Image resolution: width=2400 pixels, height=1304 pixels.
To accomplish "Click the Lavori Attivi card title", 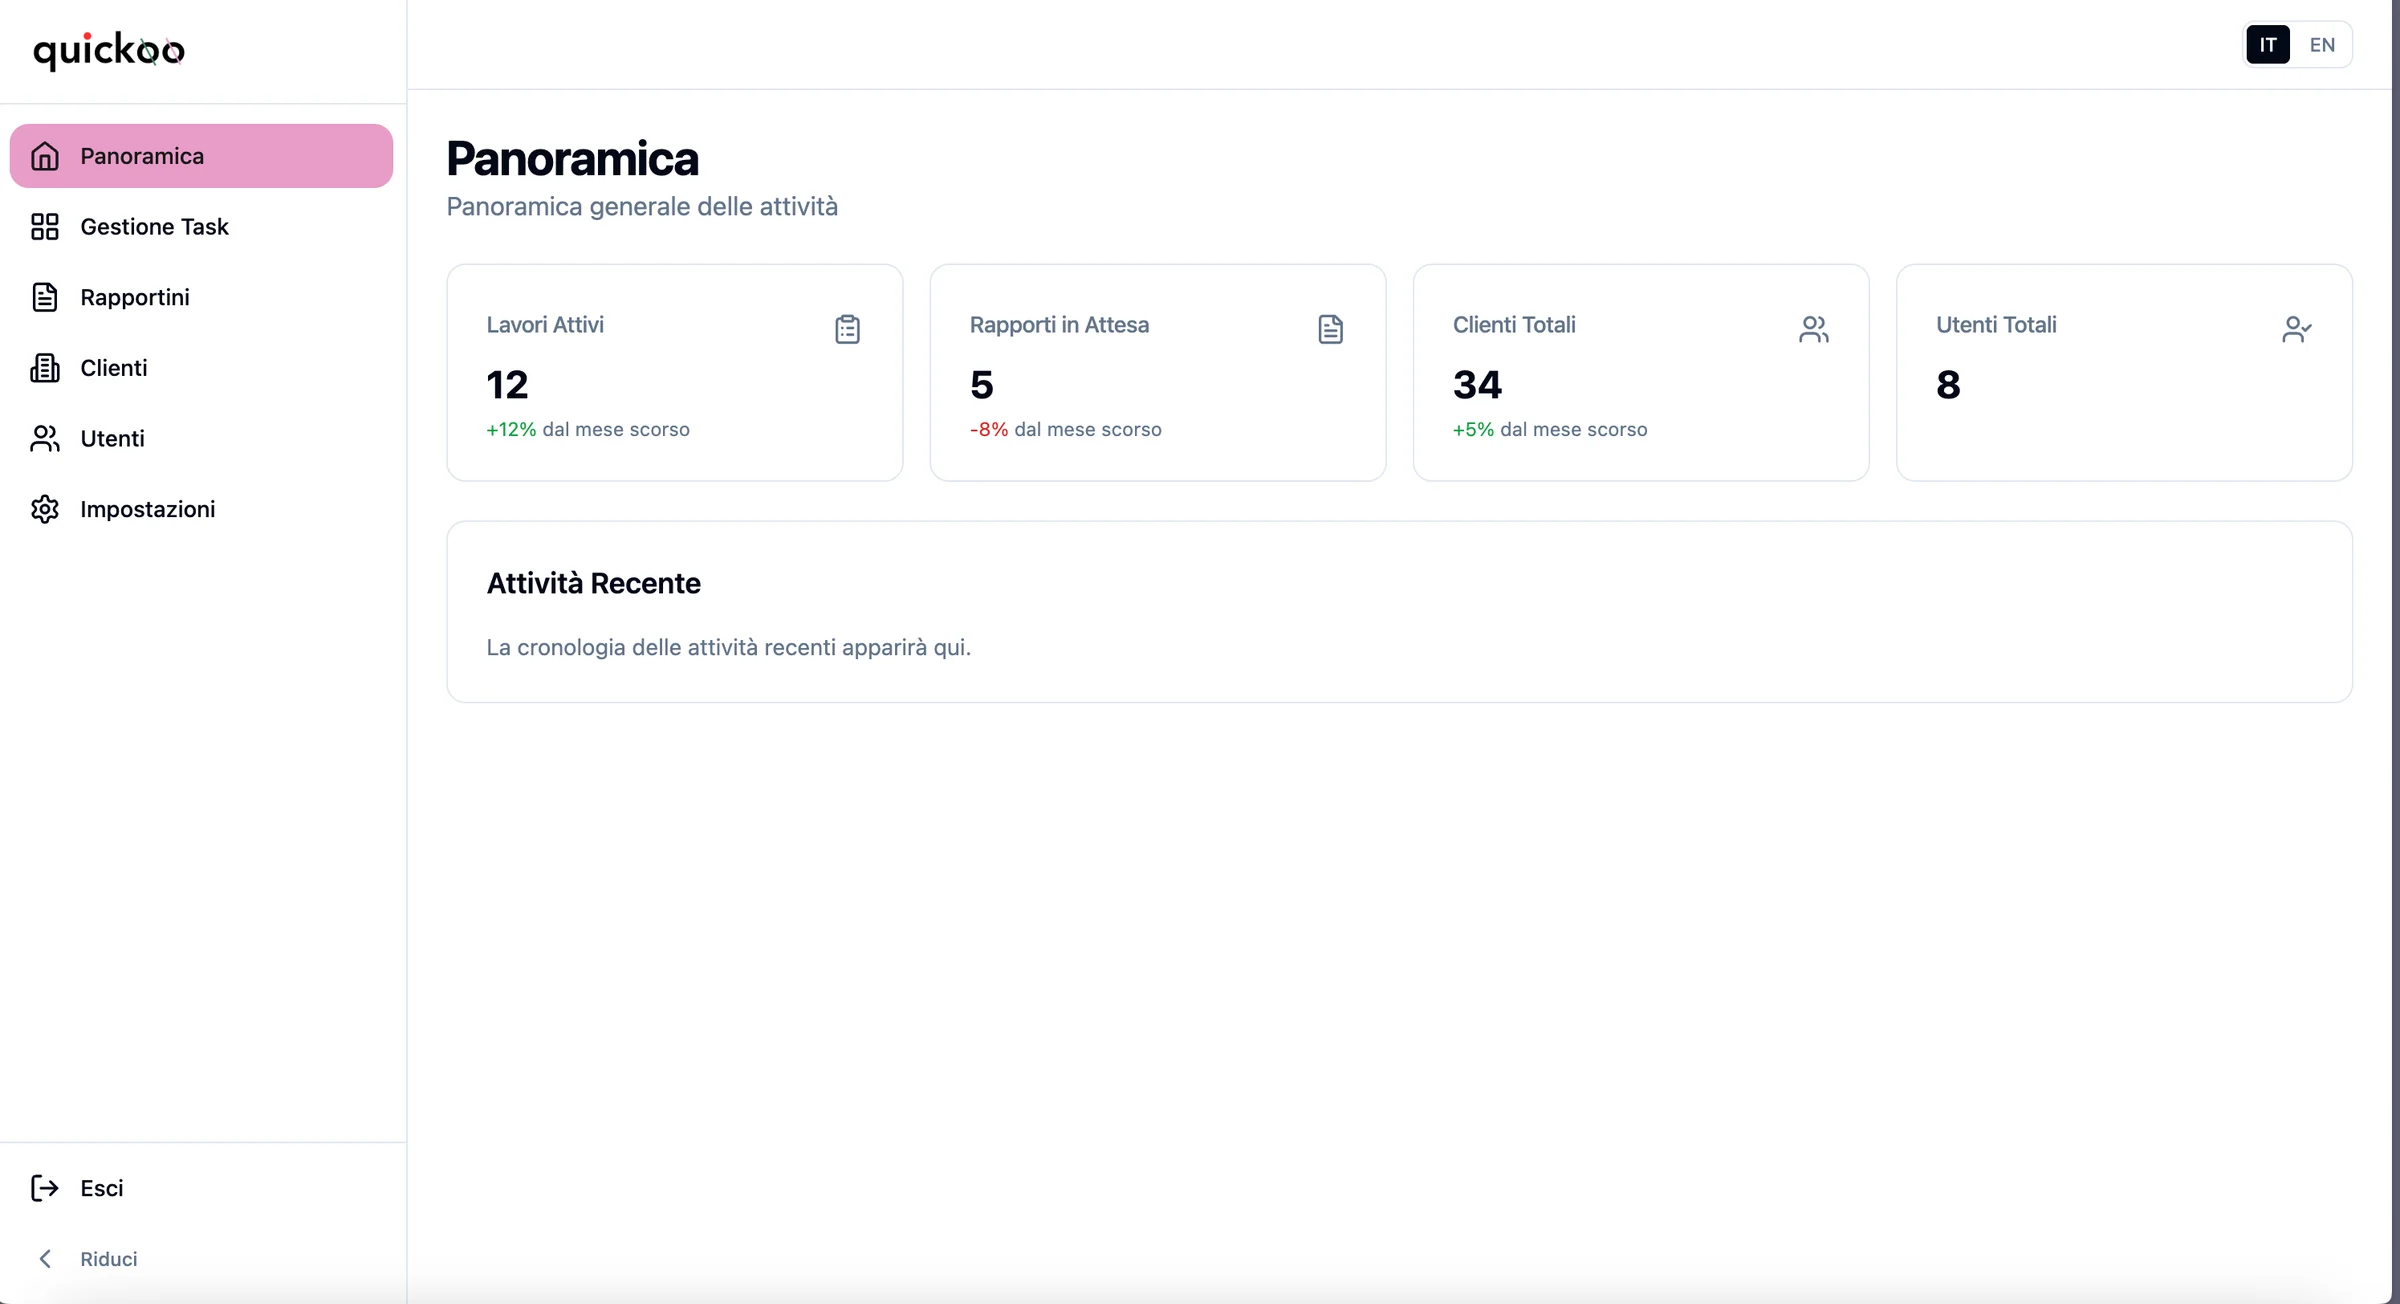I will [545, 325].
